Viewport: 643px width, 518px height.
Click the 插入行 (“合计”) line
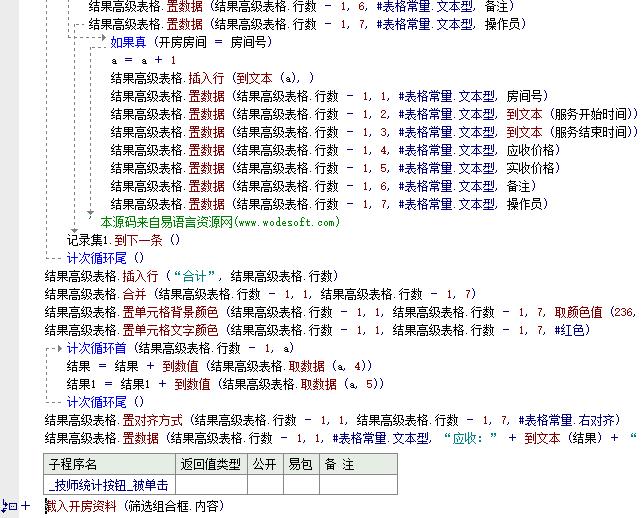tap(192, 276)
